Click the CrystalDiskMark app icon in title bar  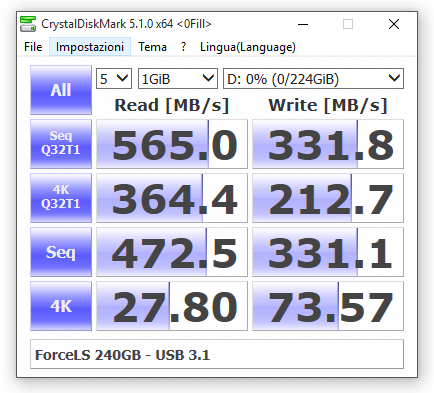pos(28,24)
